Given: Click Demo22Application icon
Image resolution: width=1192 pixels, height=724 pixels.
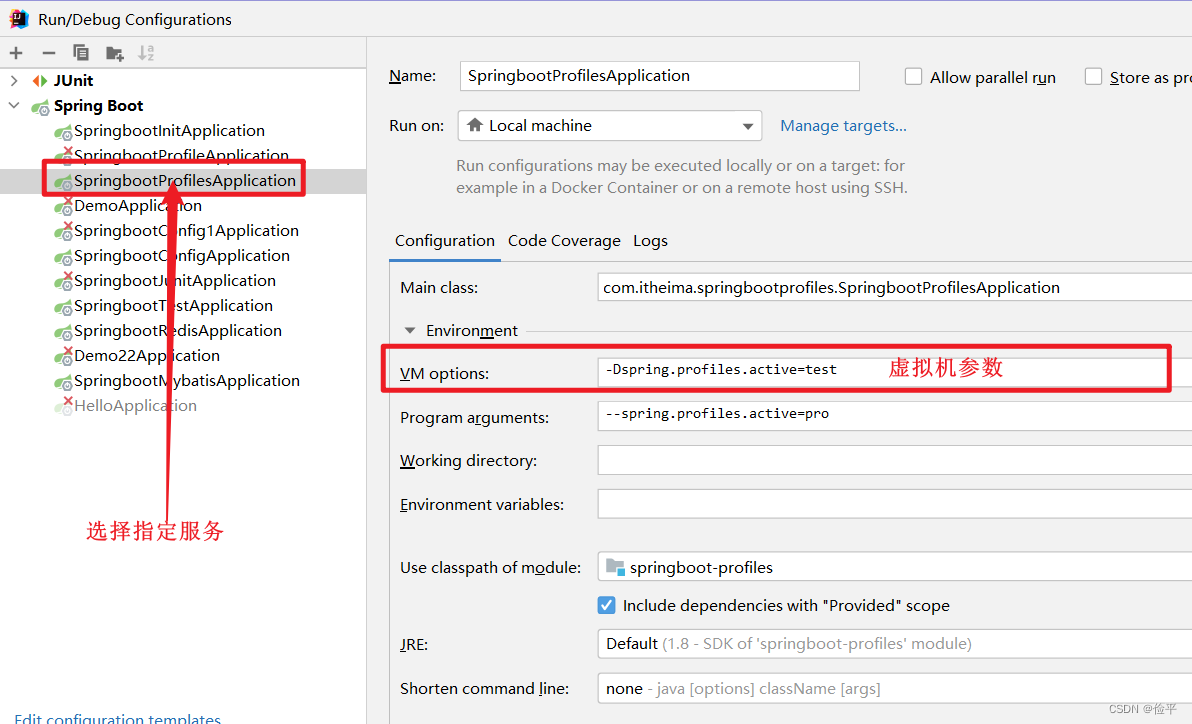Looking at the screenshot, I should (x=63, y=356).
